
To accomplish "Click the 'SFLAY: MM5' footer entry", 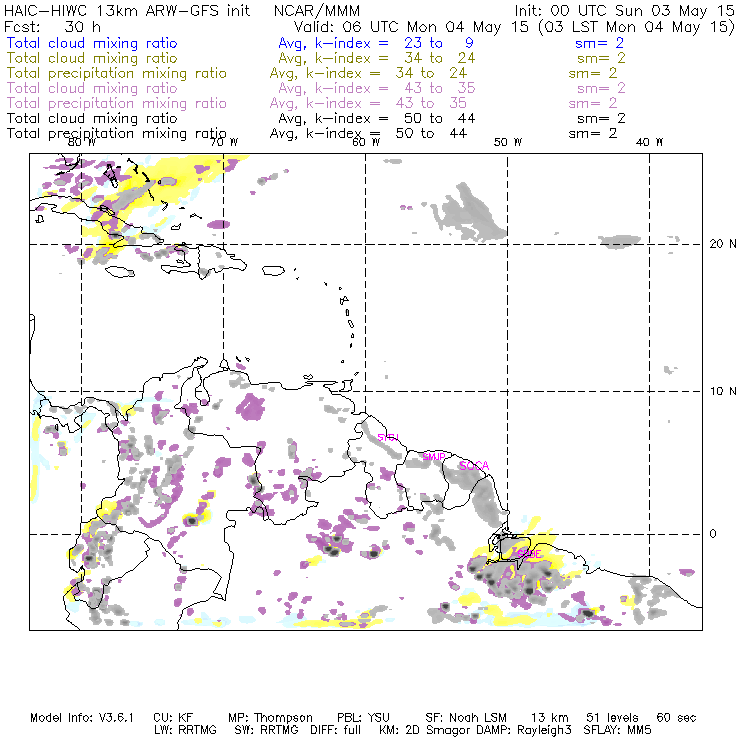I will click(617, 730).
